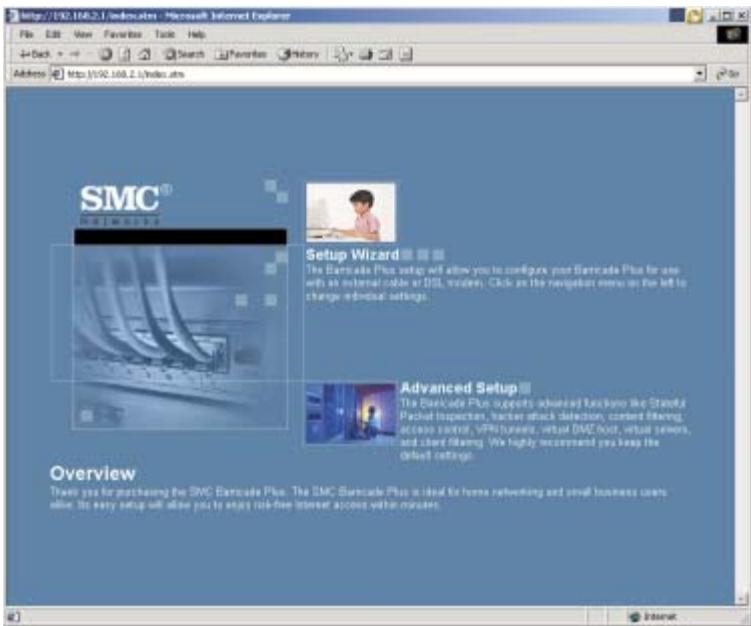Click the Advanced Setup heading link
Viewport: 751px width, 626px height.
tap(458, 387)
